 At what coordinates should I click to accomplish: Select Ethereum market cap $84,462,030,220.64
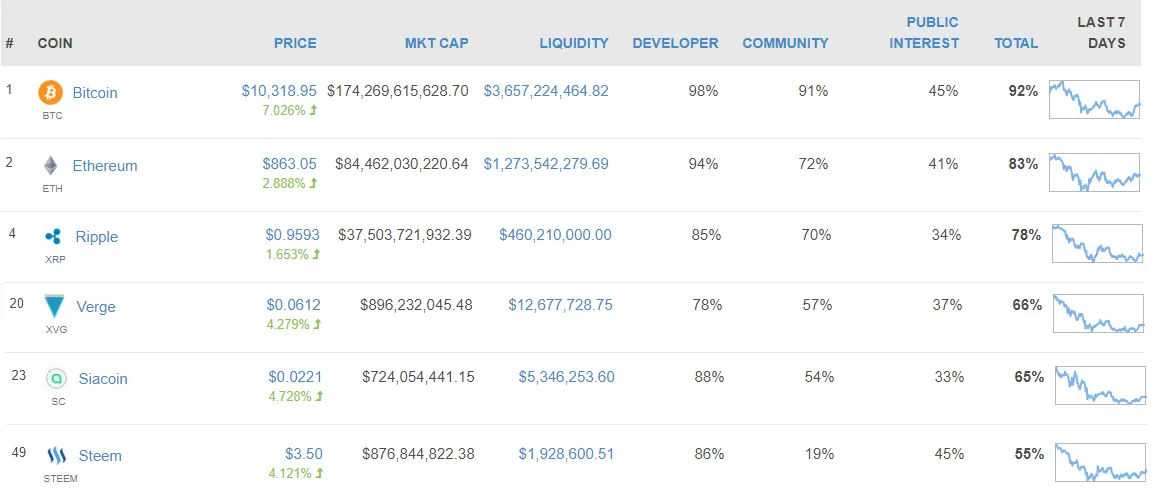tap(402, 164)
